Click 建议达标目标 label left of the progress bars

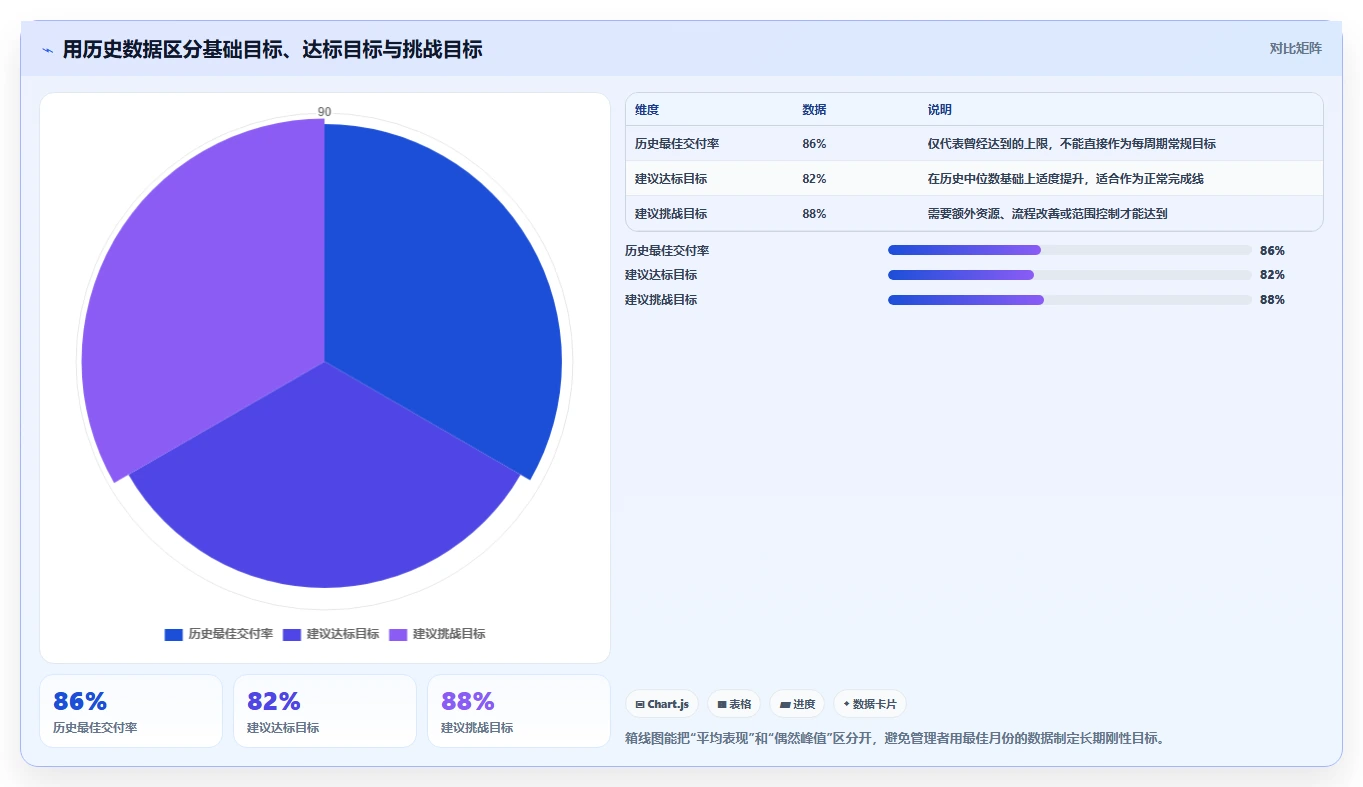coord(661,275)
